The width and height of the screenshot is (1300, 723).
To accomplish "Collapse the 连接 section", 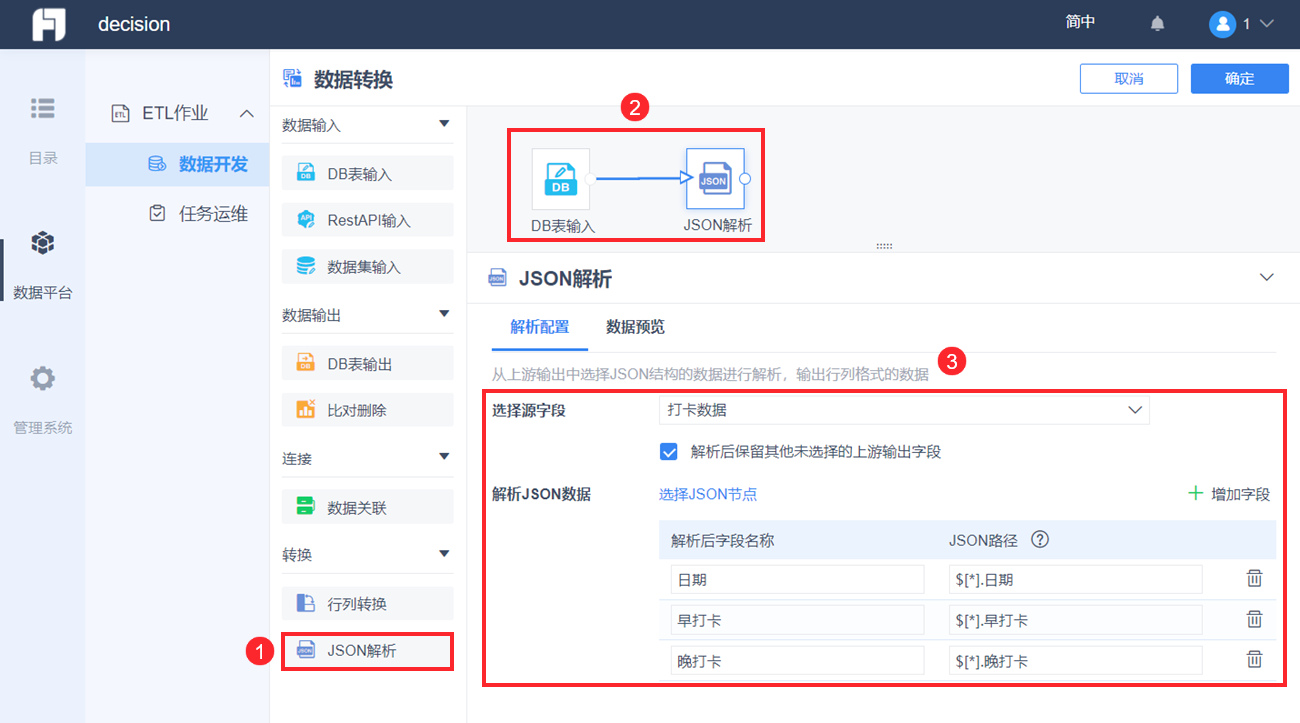I will (x=444, y=458).
